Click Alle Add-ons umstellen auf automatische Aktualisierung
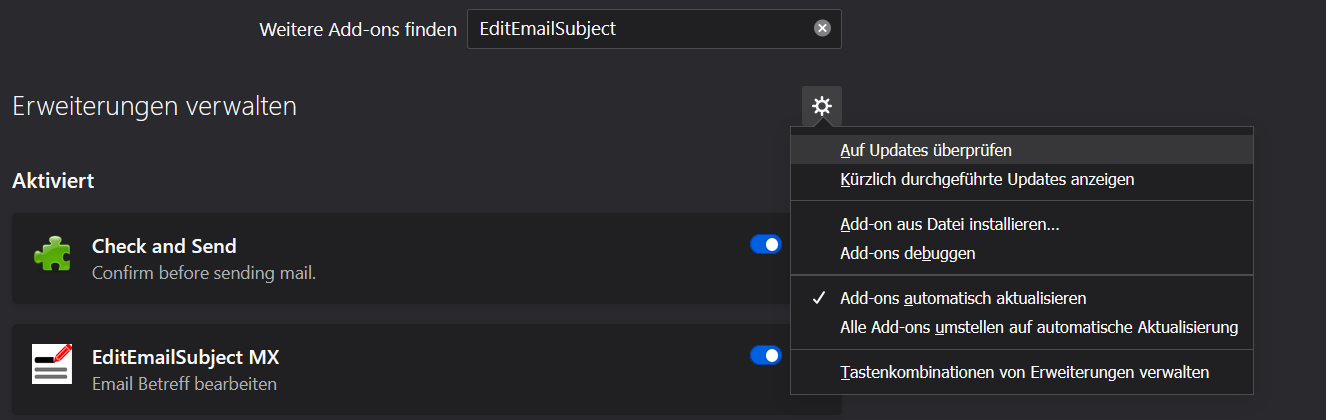Viewport: 1326px width, 420px height. 1038,327
